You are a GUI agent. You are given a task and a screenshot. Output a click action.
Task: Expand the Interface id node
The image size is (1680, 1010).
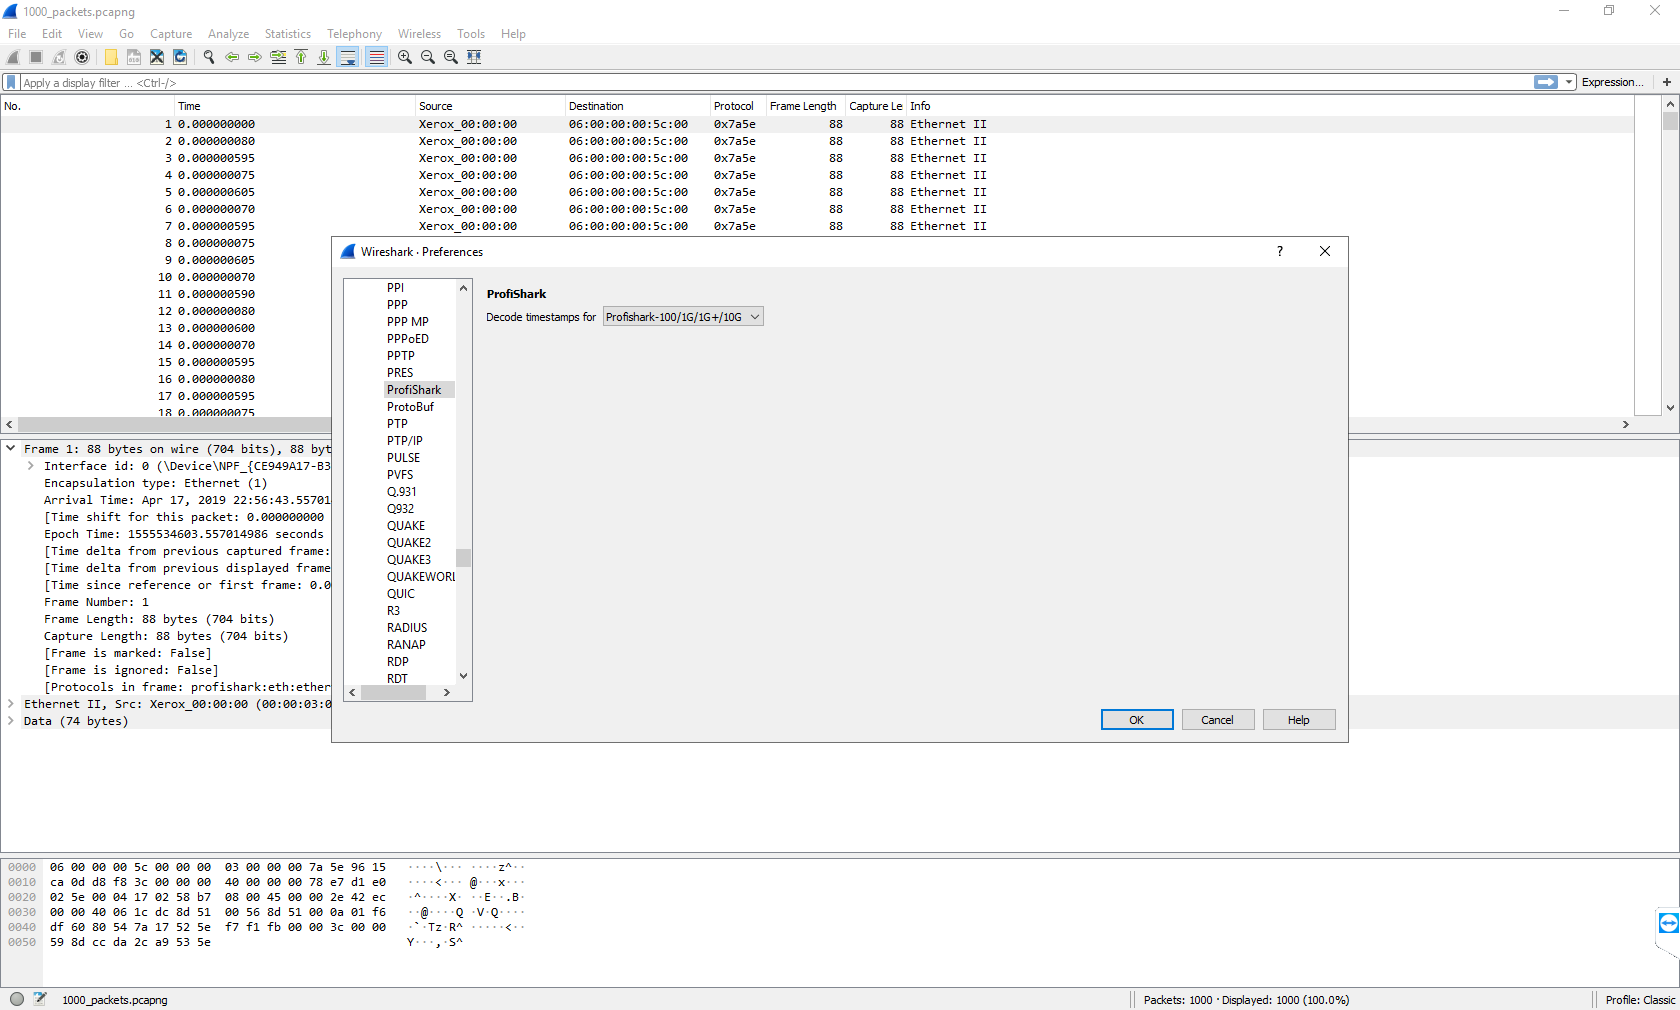click(31, 466)
